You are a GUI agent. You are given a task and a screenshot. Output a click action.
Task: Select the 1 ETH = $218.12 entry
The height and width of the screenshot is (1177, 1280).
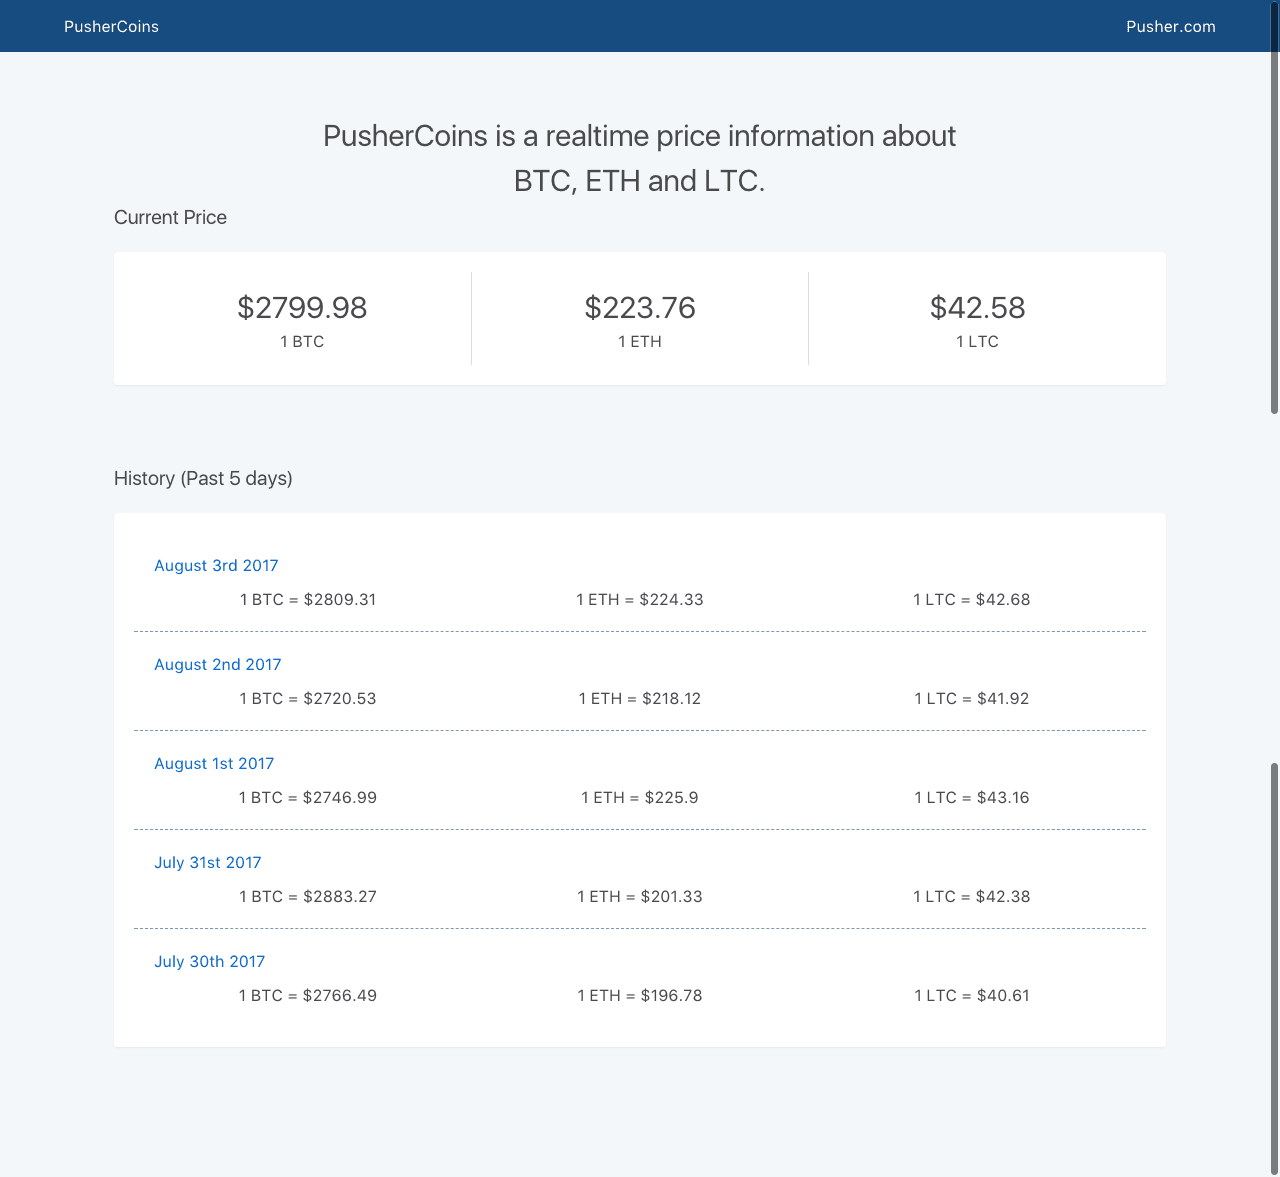(x=640, y=699)
